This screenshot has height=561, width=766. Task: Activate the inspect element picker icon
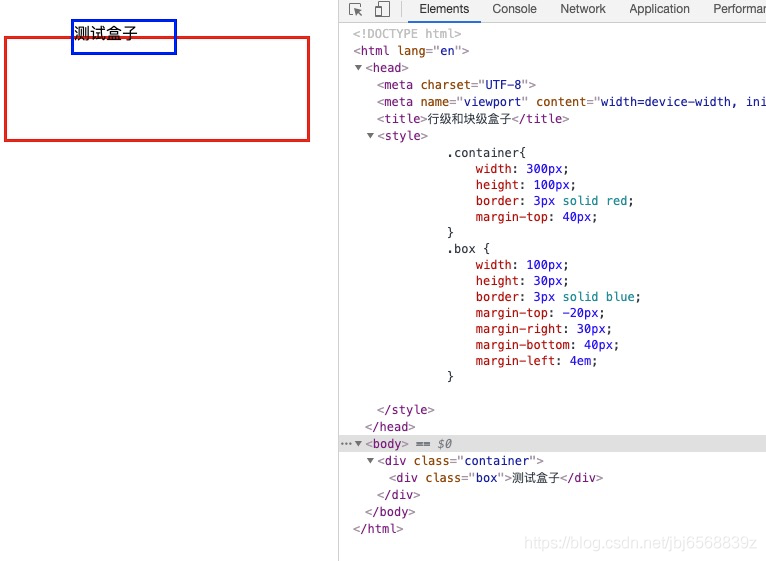tap(356, 9)
